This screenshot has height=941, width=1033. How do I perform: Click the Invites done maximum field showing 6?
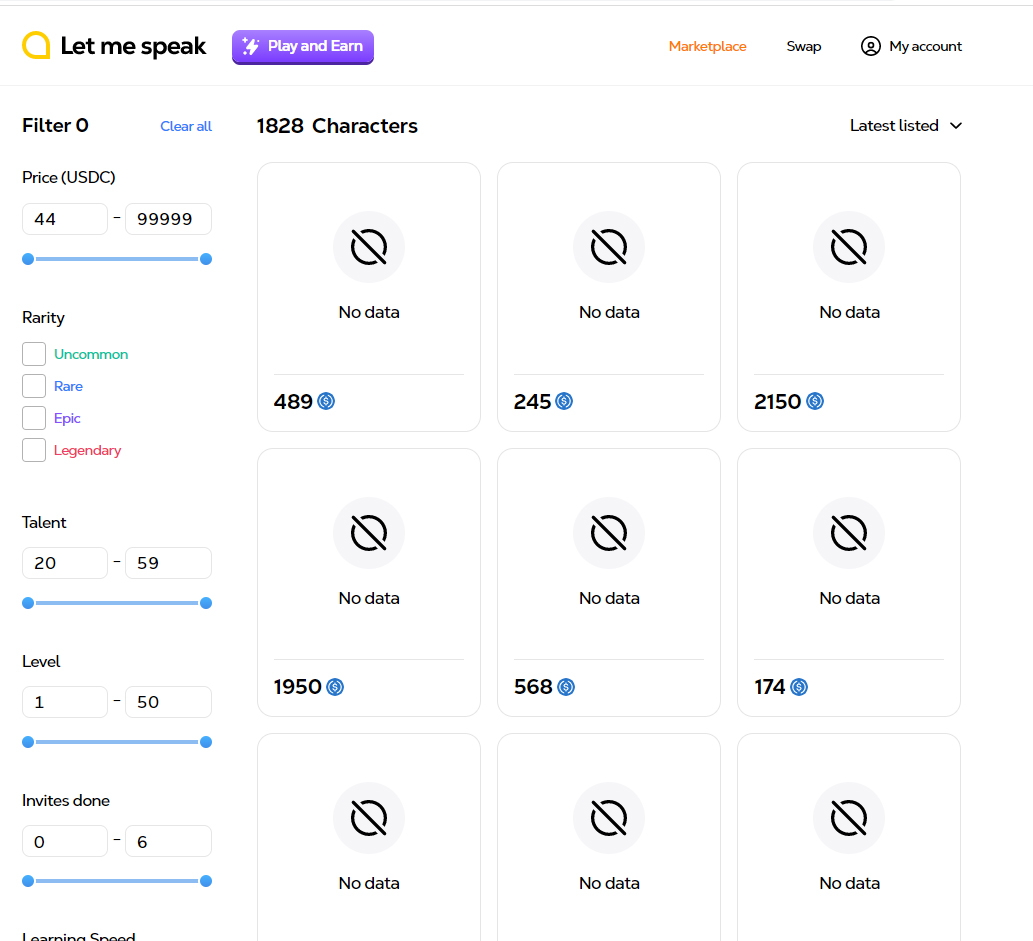tap(169, 841)
